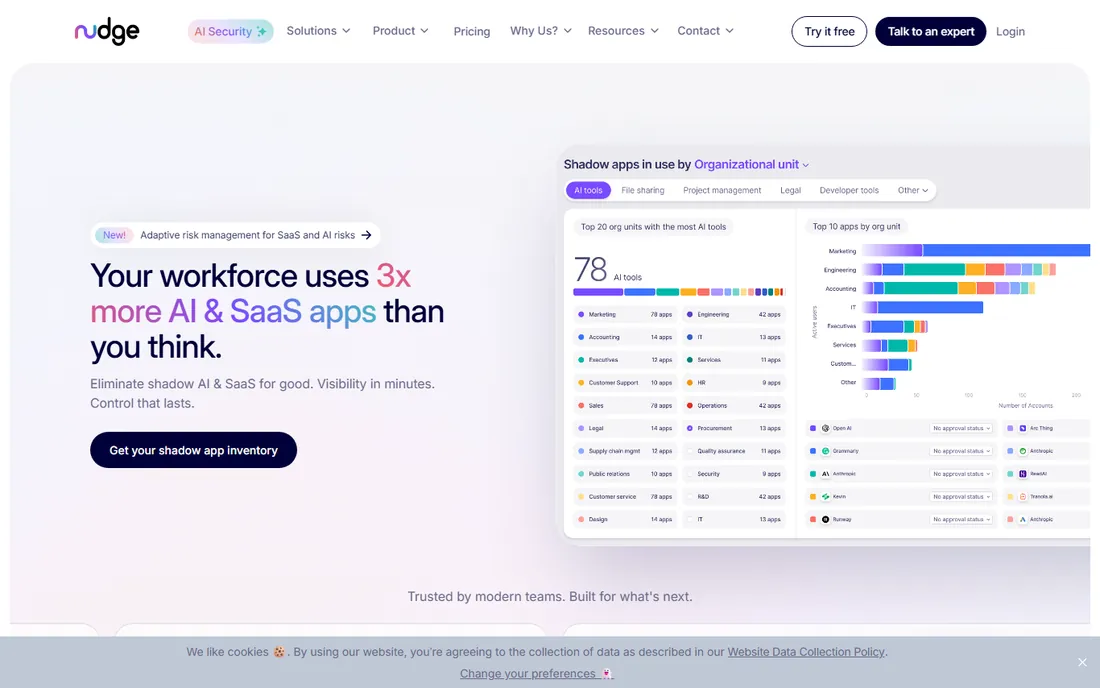This screenshot has width=1100, height=688.
Task: Click the blue legend square beside Grammarly
Action: coord(813,451)
